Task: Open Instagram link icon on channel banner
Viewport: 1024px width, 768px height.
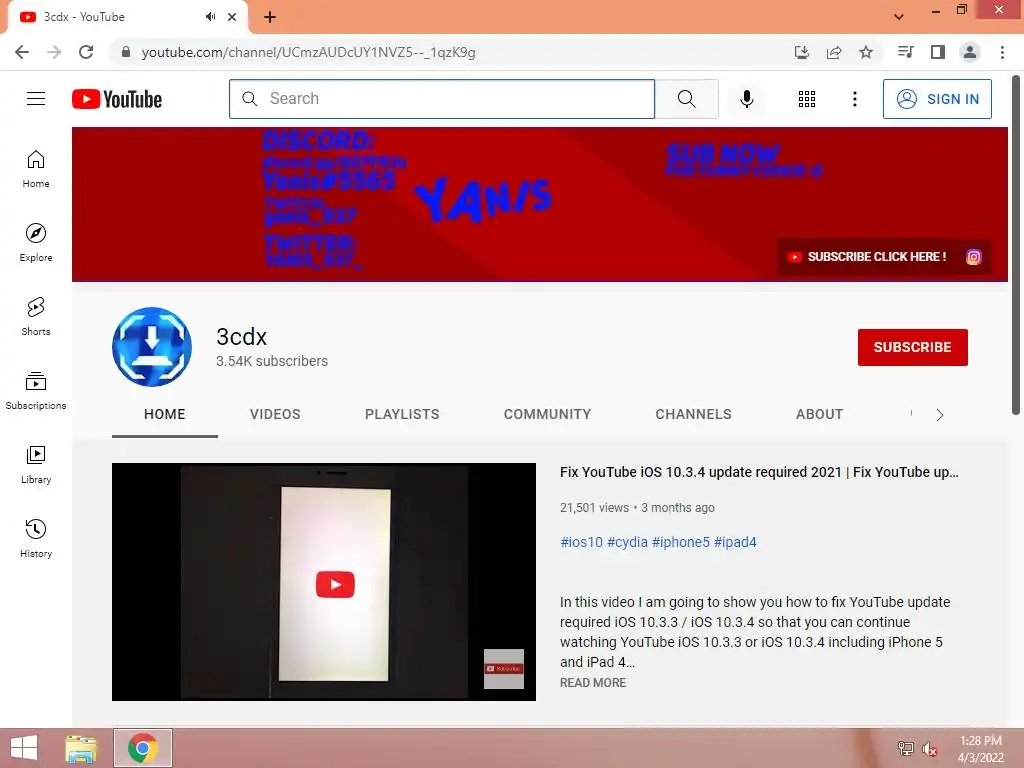Action: point(973,257)
